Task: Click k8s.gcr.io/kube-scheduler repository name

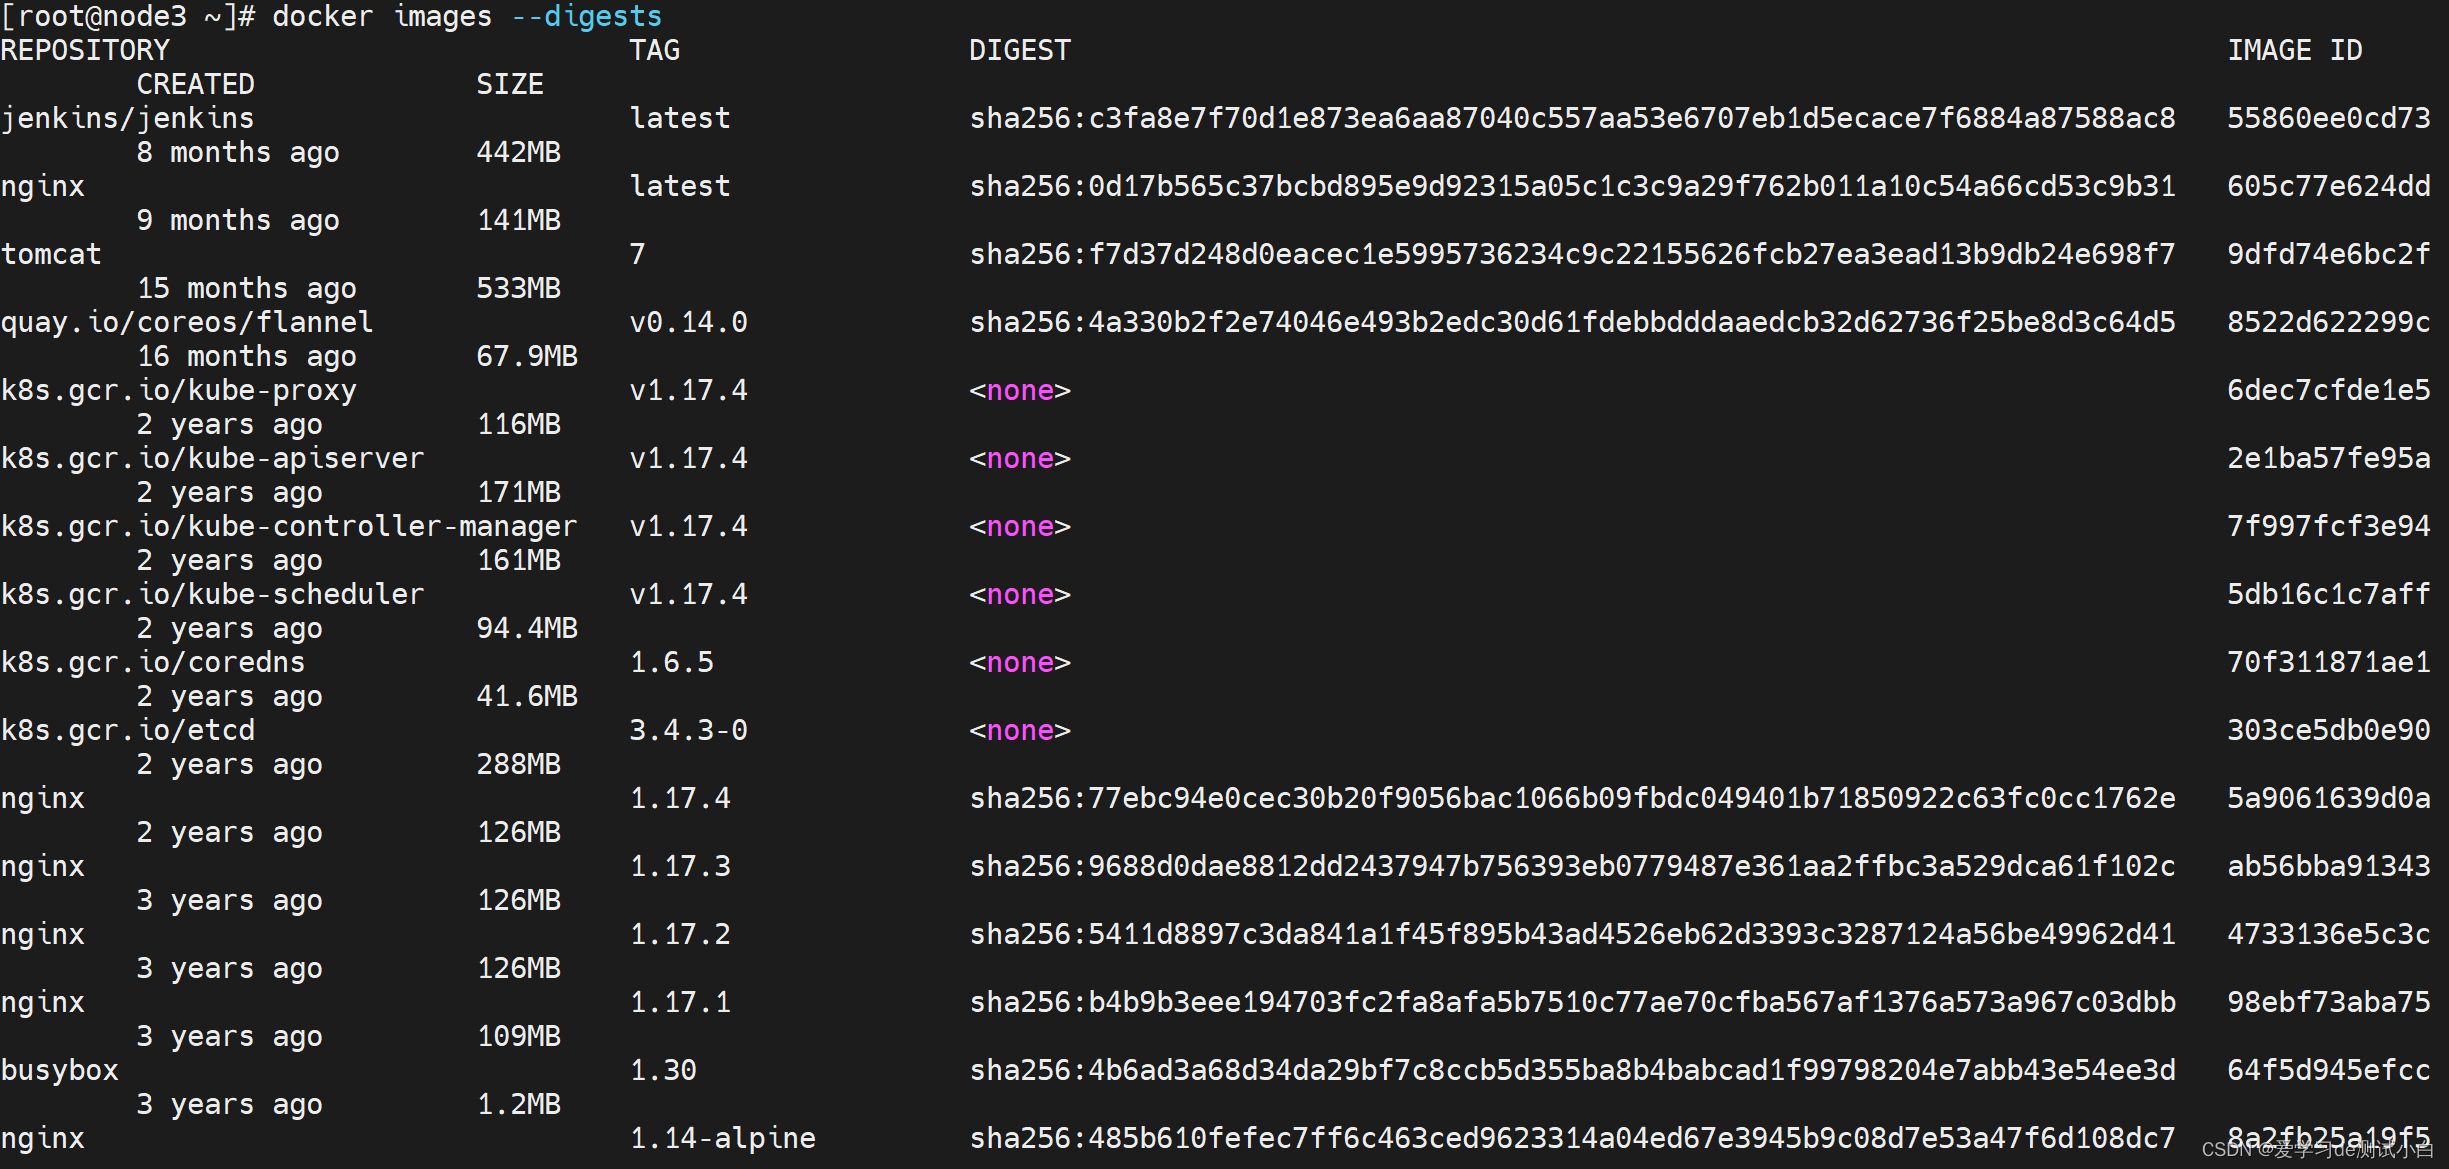Action: pyautogui.click(x=213, y=595)
